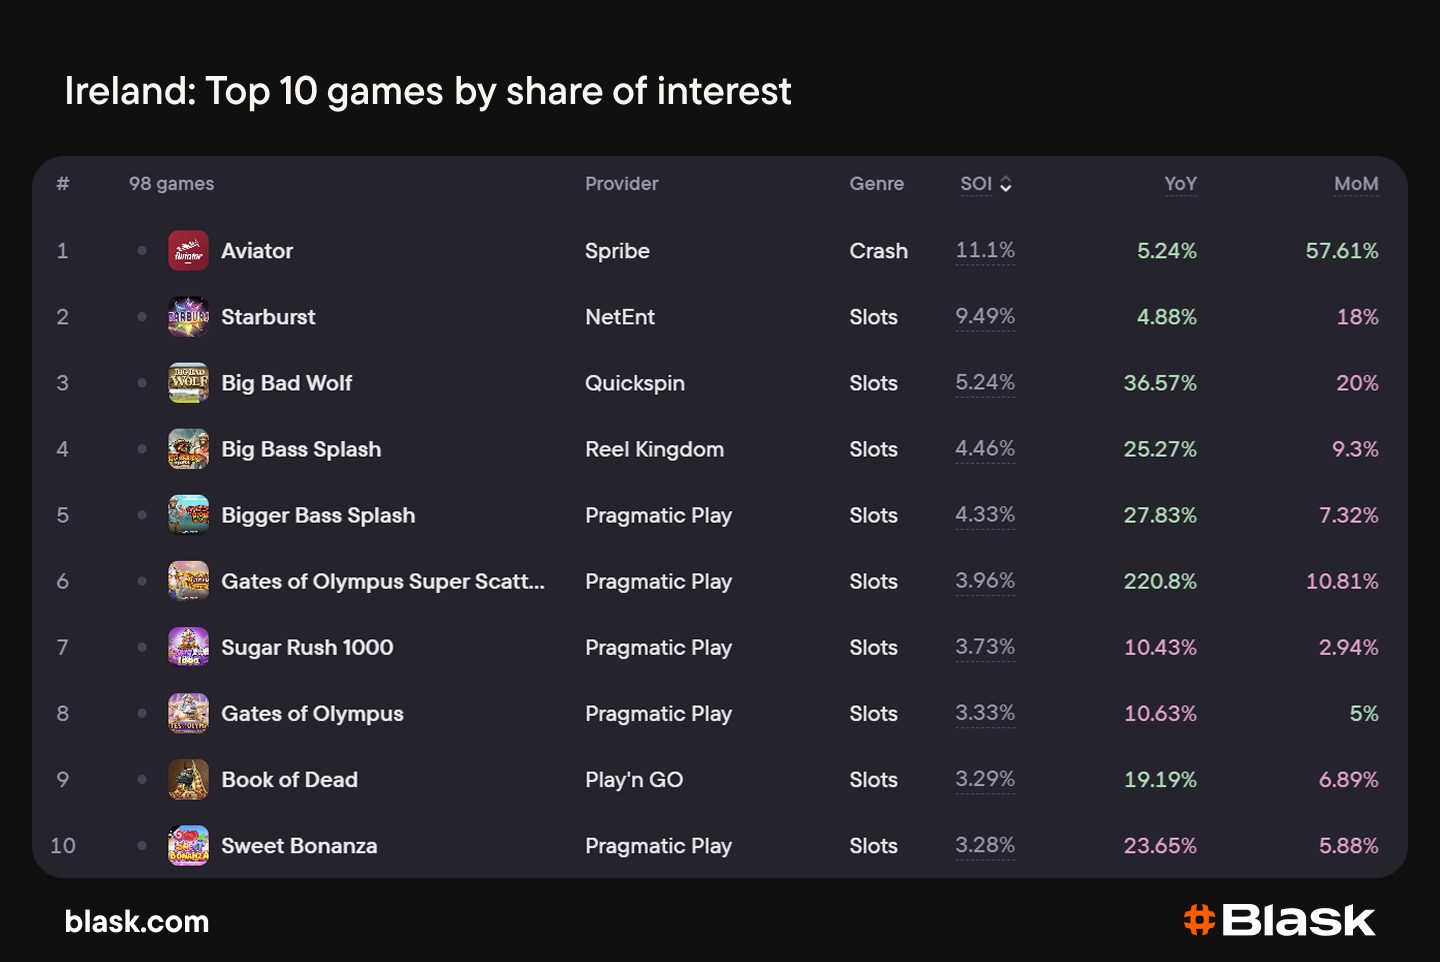Click the Blask brand wordmark
Image resolution: width=1440 pixels, height=962 pixels.
tap(1299, 920)
